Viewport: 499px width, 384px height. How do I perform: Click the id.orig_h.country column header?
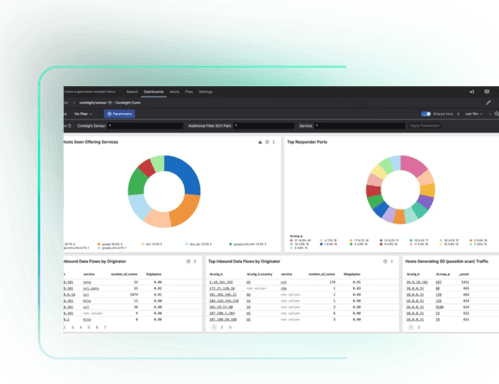tap(259, 274)
